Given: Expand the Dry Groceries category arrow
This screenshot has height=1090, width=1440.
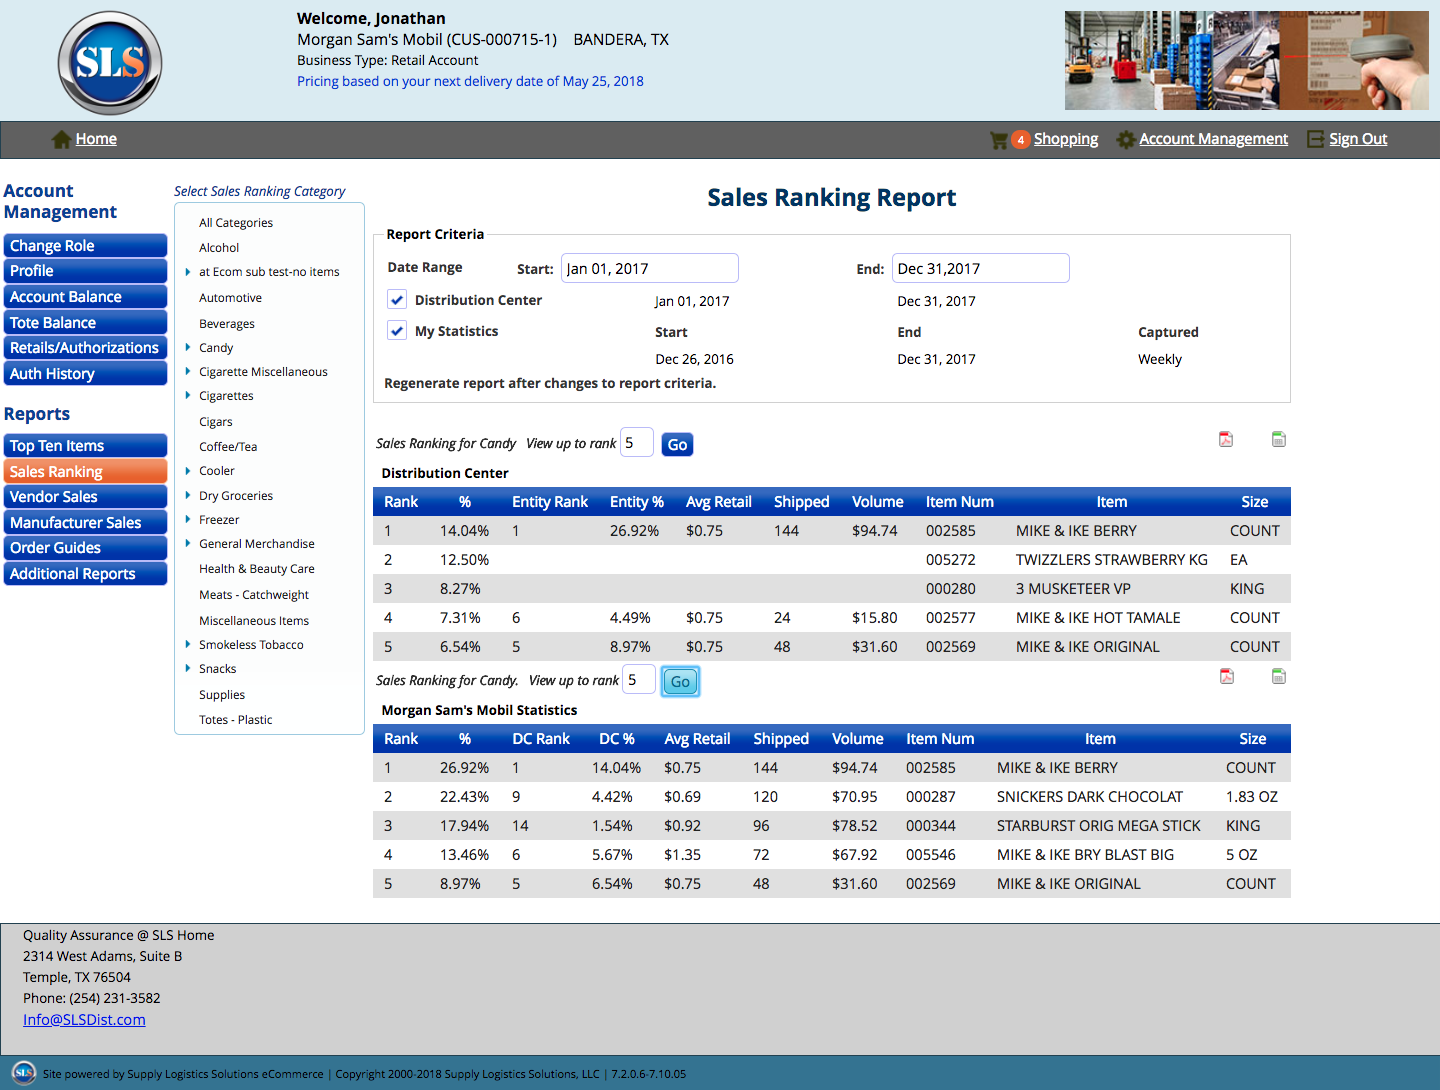Looking at the screenshot, I should [187, 495].
